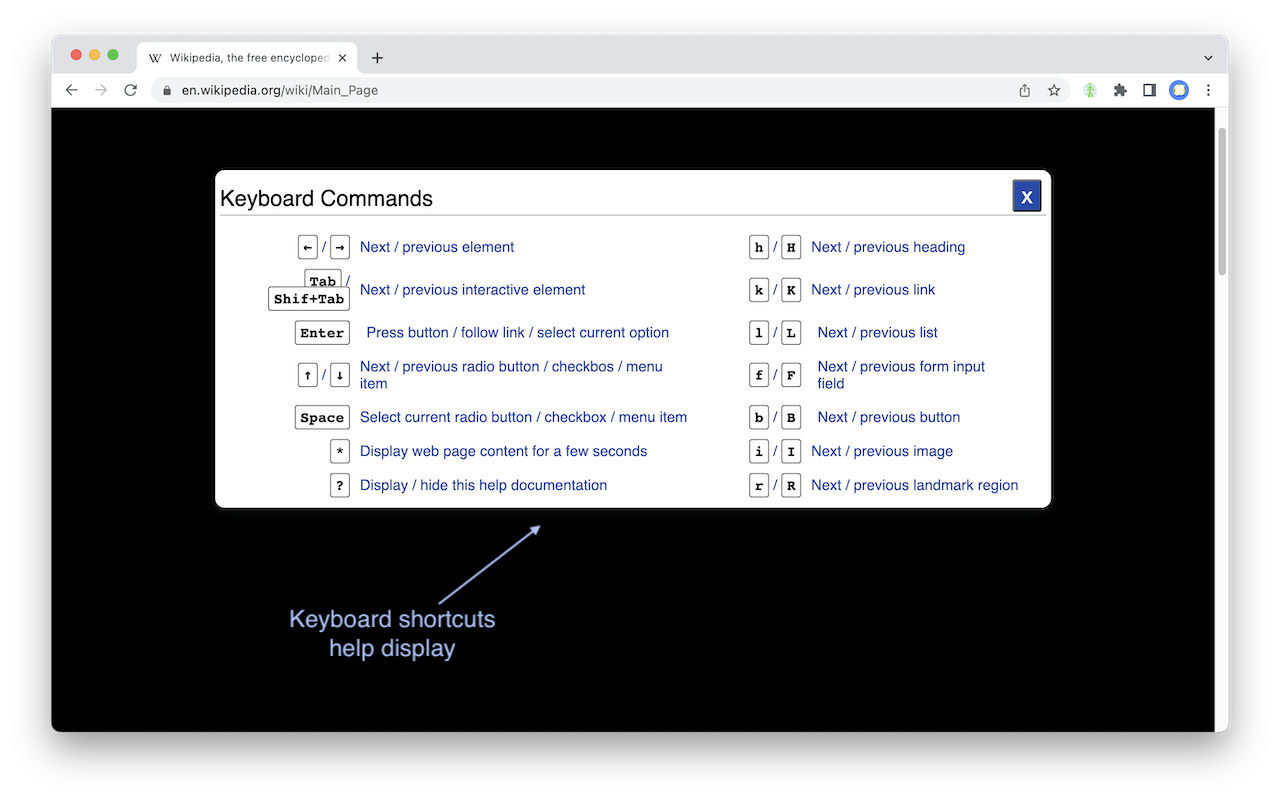Click the uppercase F key cap
This screenshot has width=1280, height=800.
[x=791, y=375]
